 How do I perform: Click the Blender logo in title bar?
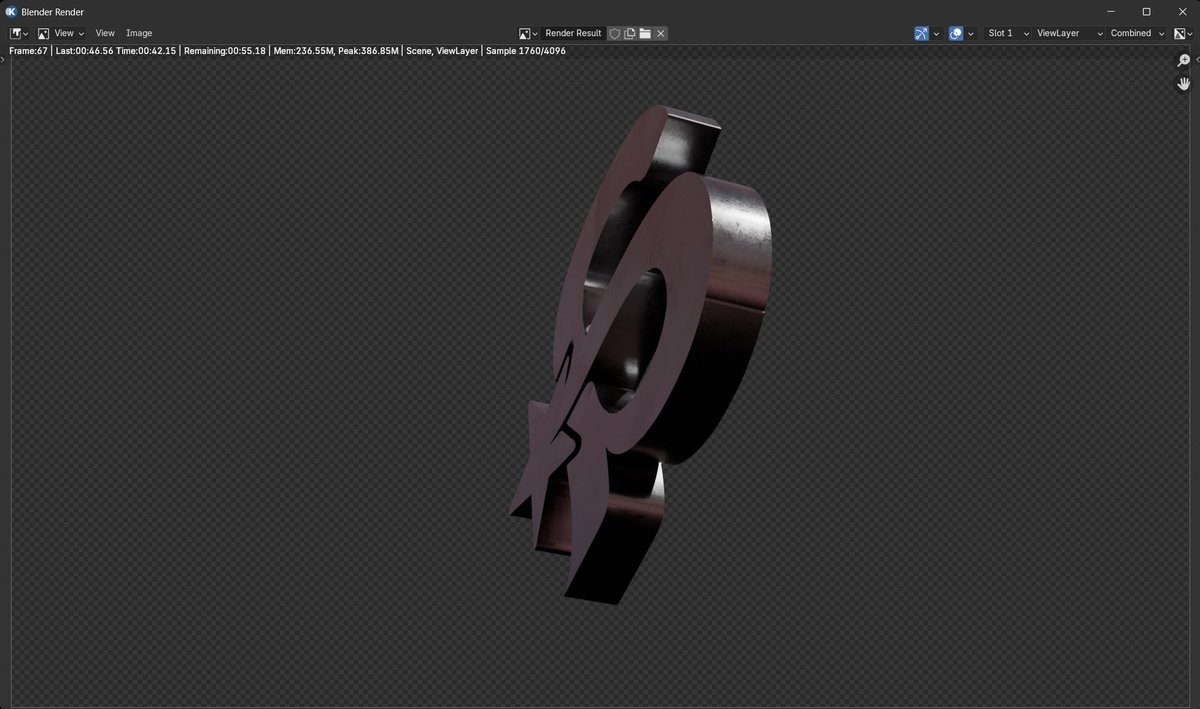(x=11, y=11)
